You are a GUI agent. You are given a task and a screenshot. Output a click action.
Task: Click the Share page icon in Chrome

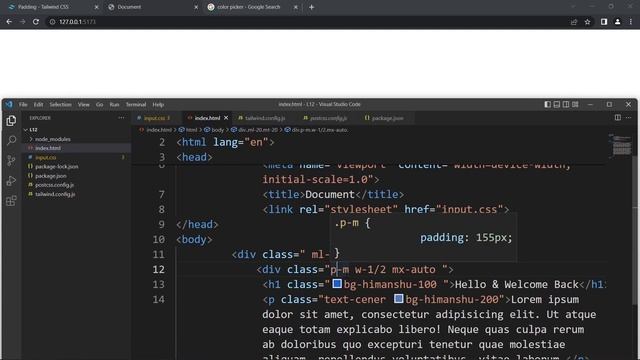(574, 22)
